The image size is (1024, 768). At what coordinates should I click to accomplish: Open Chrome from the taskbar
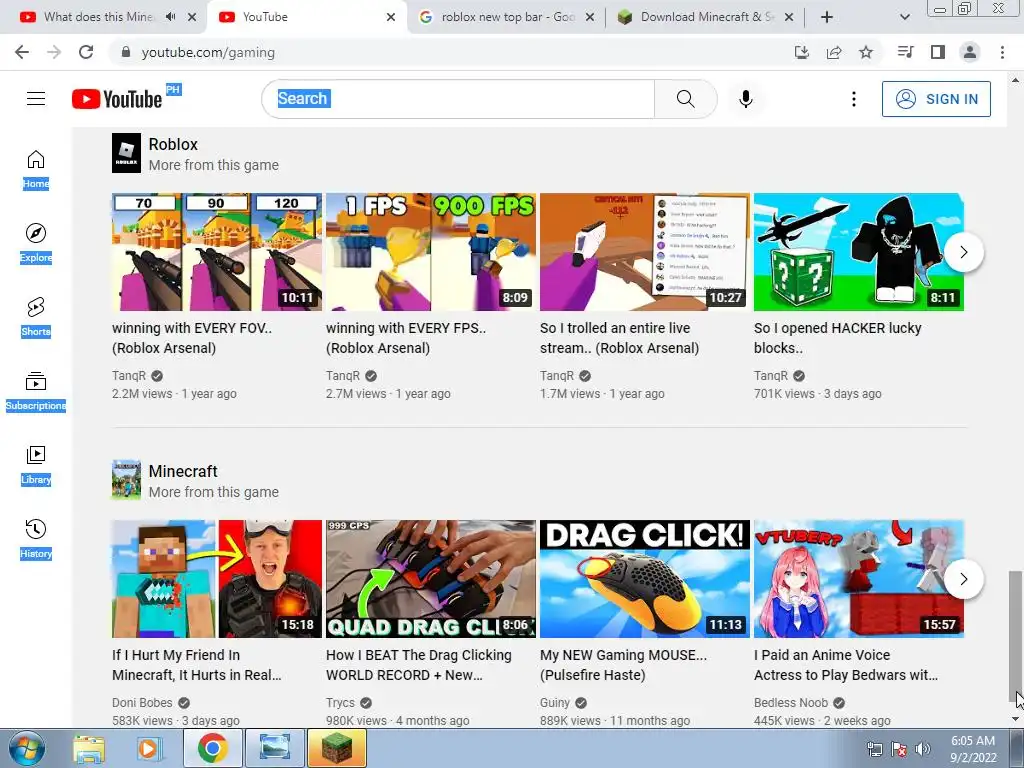coord(212,748)
